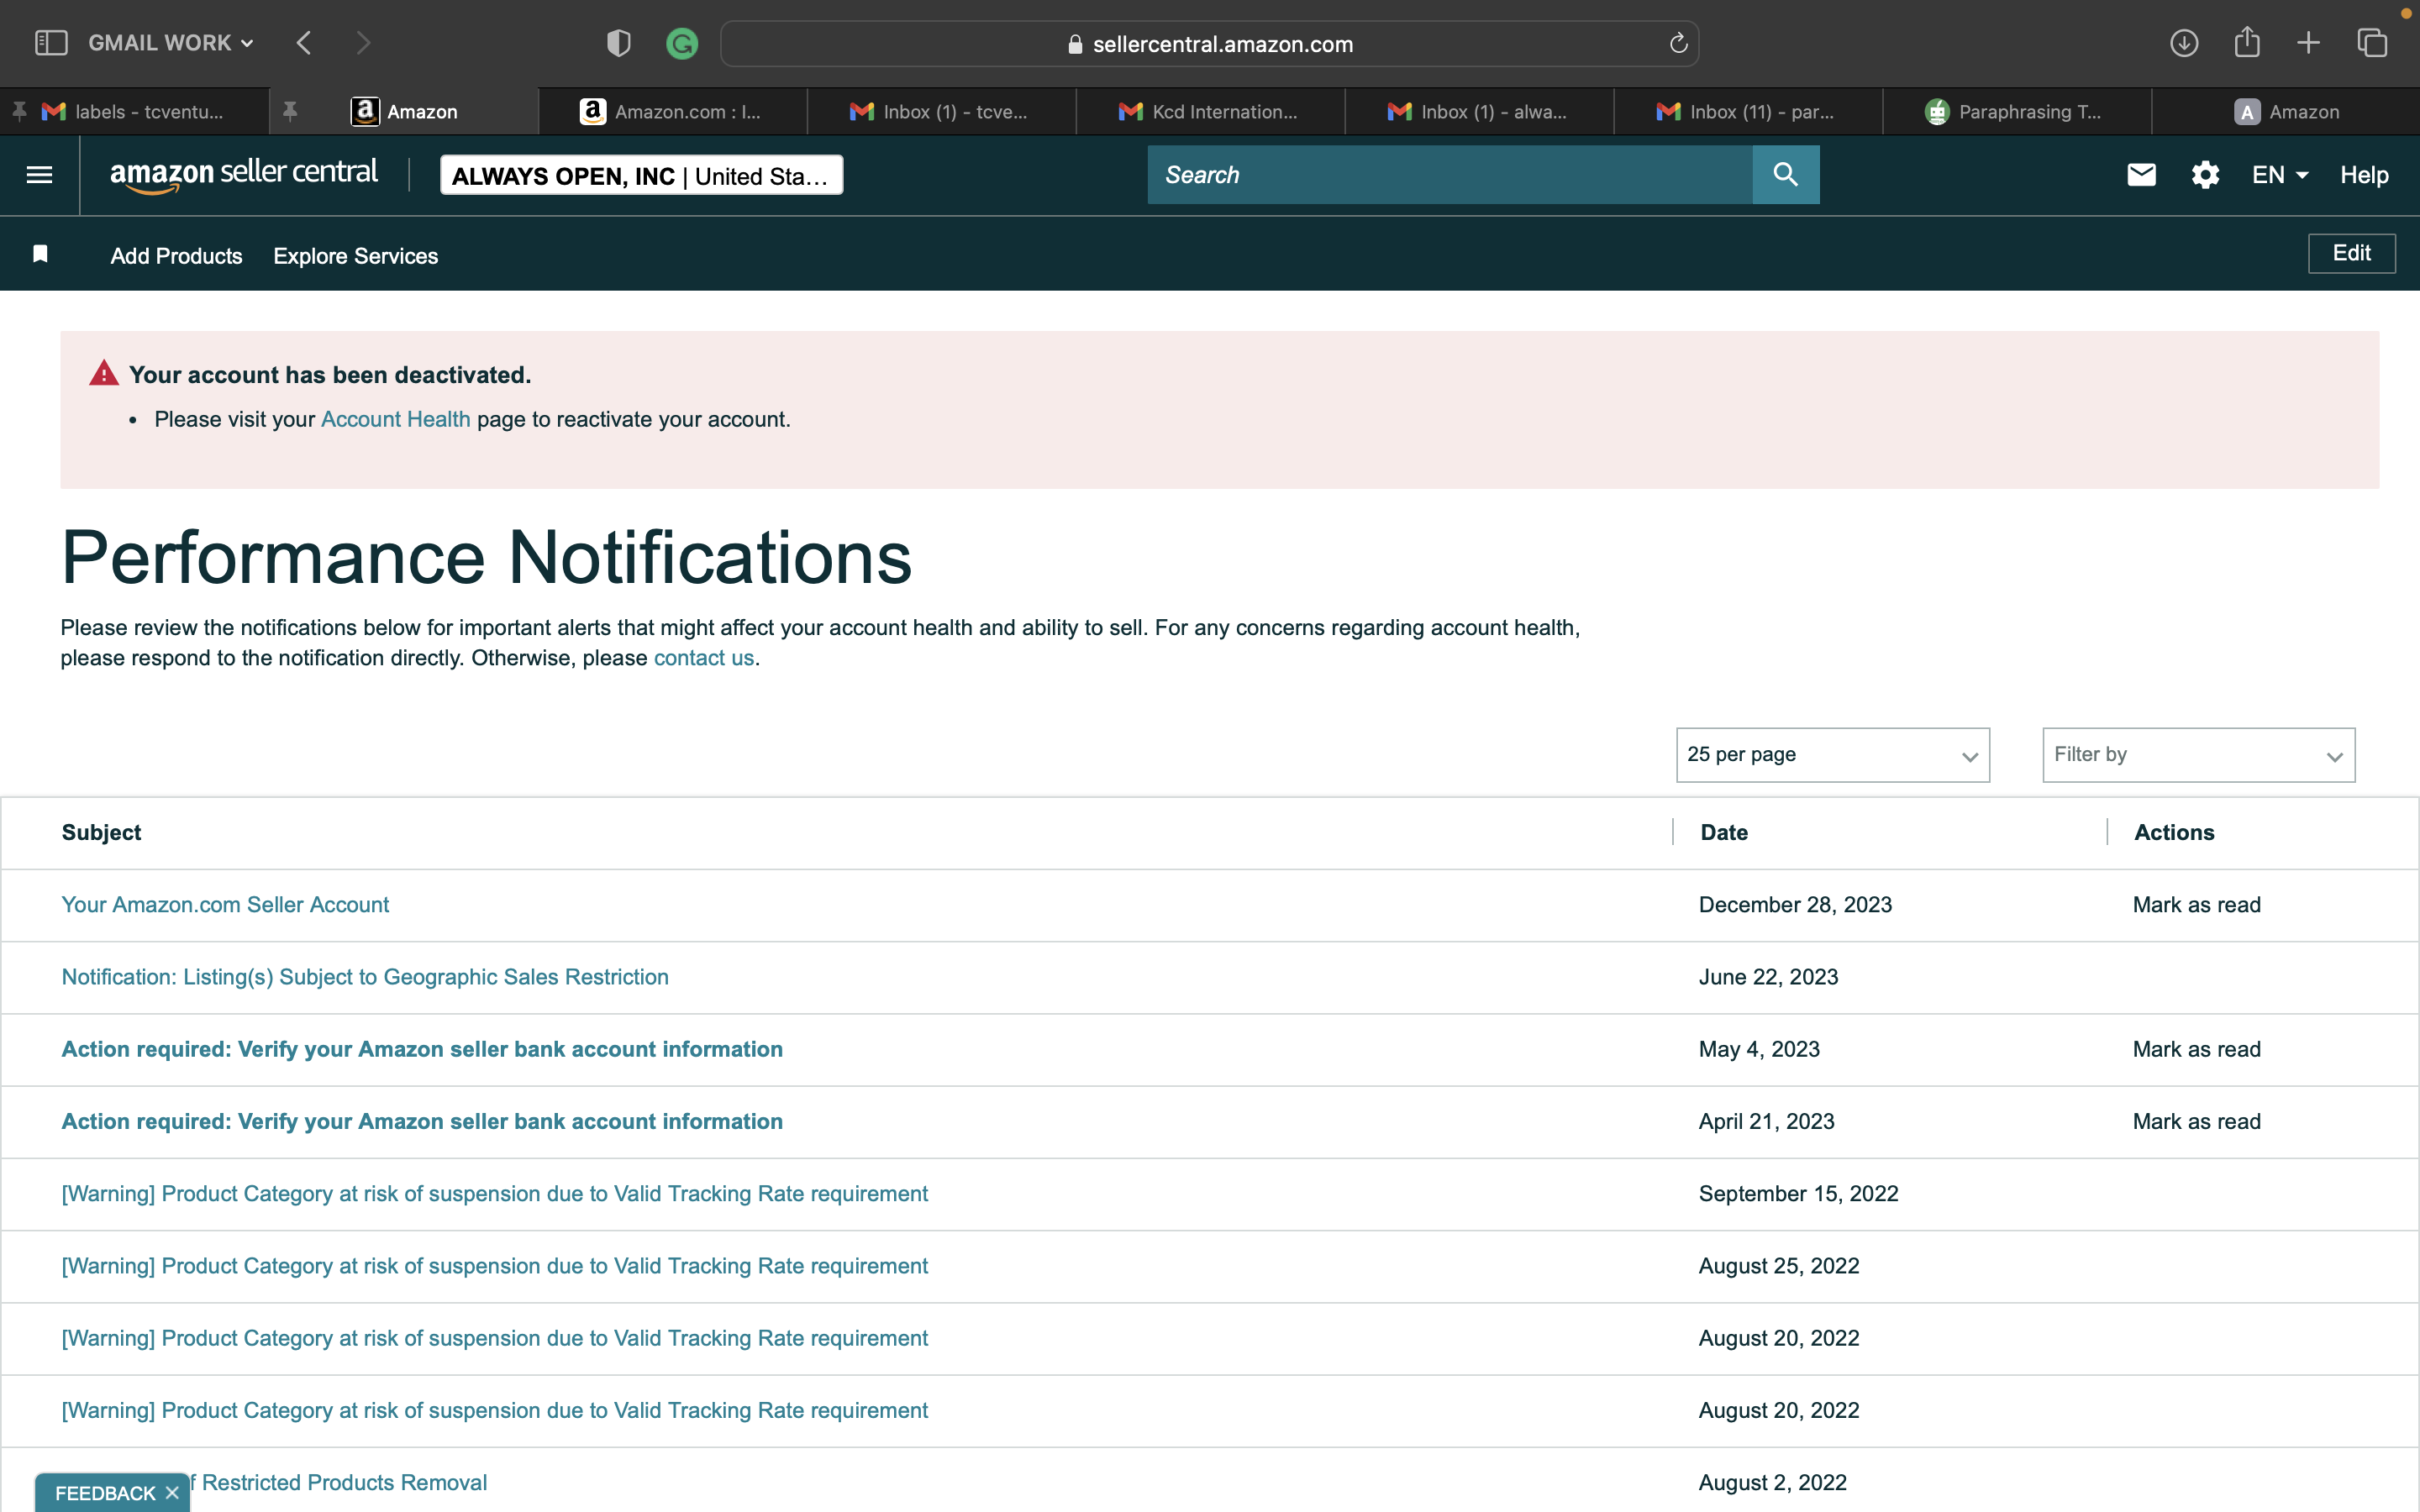The height and width of the screenshot is (1512, 2420).
Task: Add a new Safari tab with plus icon
Action: pos(2308,43)
